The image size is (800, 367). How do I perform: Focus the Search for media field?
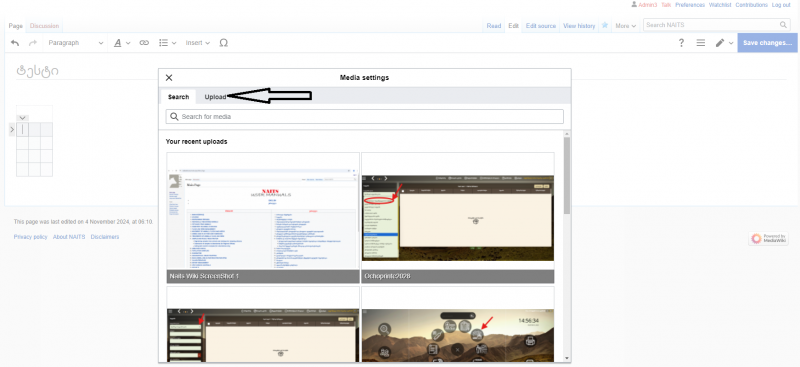(364, 116)
